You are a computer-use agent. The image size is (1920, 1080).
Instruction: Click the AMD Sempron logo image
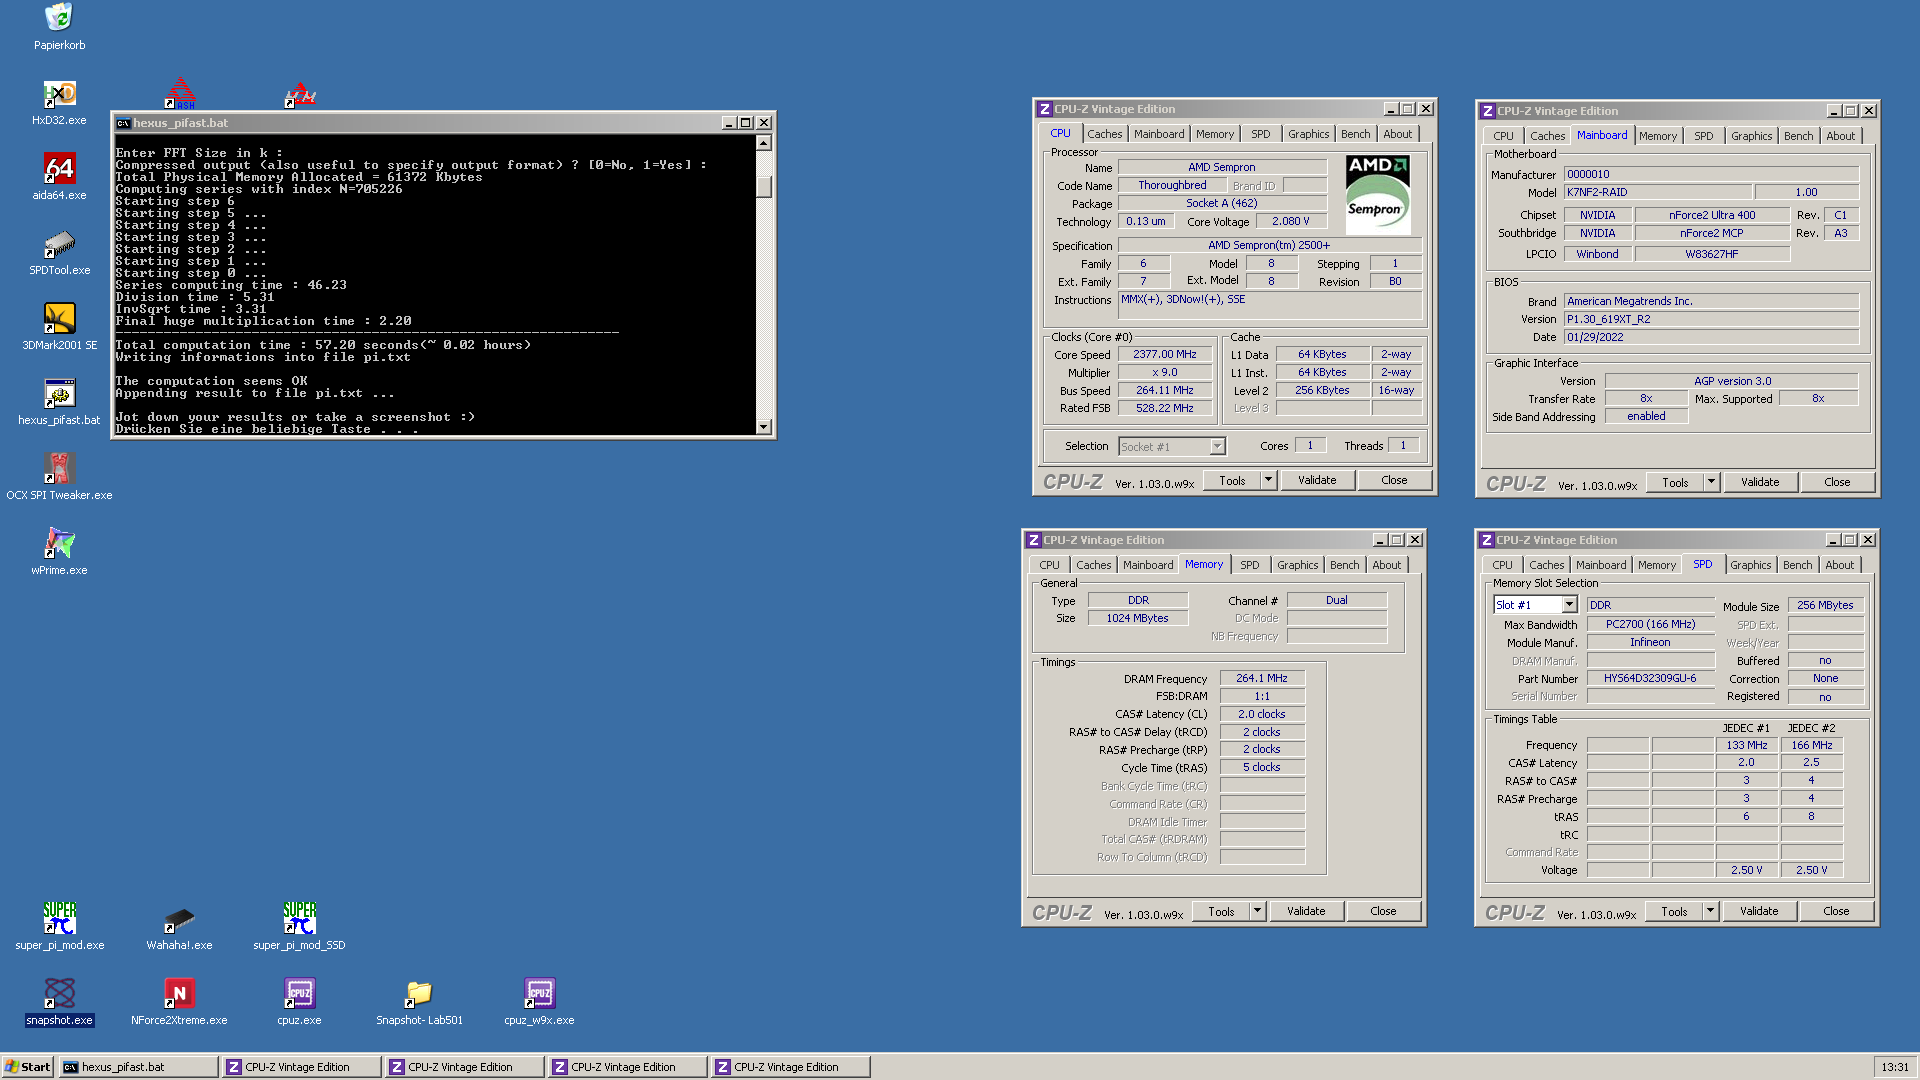(1378, 194)
